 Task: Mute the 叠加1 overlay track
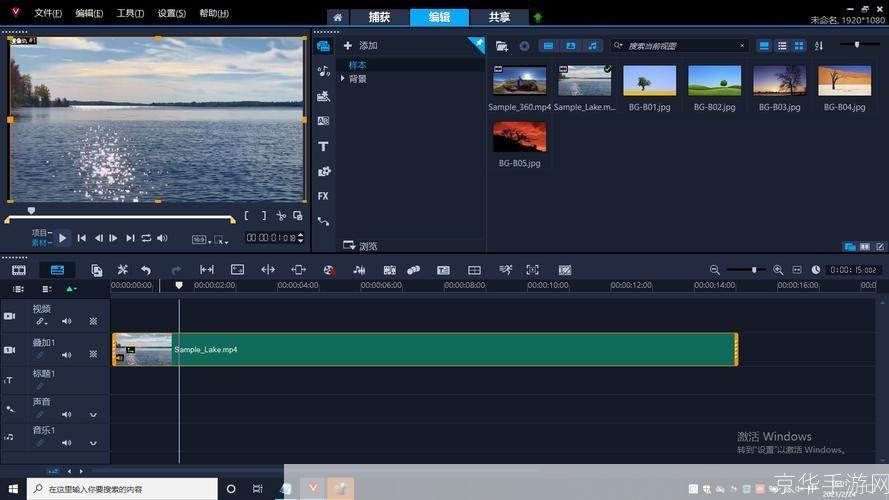tap(66, 355)
